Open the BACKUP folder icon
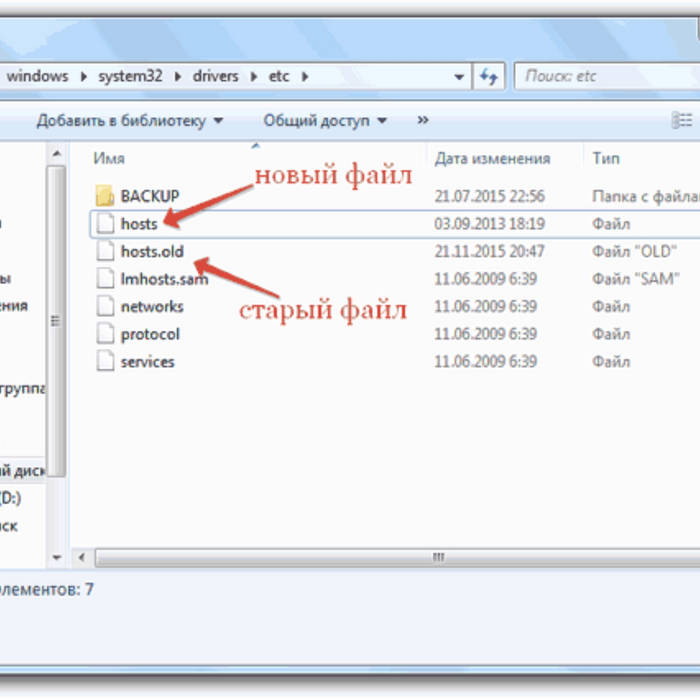The height and width of the screenshot is (700, 700). tap(105, 196)
